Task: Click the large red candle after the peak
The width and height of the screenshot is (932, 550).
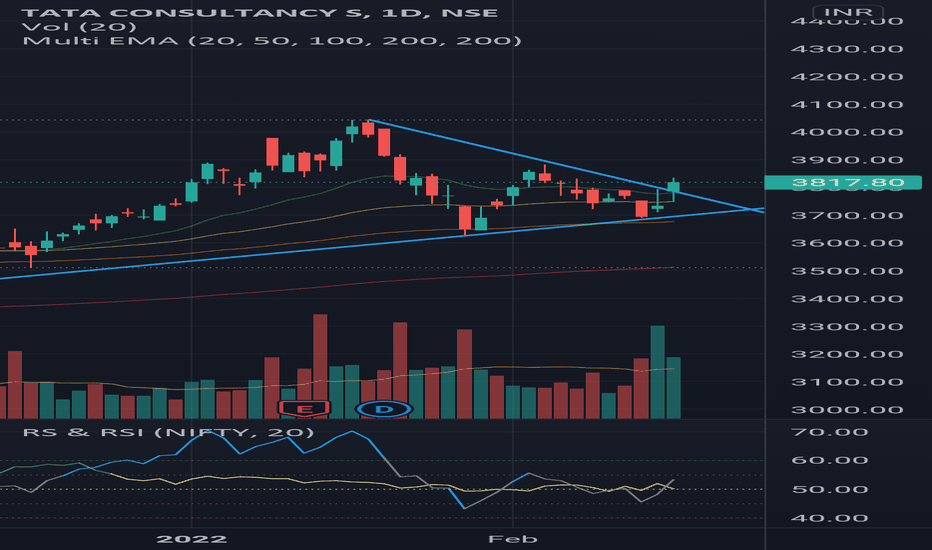Action: point(384,143)
